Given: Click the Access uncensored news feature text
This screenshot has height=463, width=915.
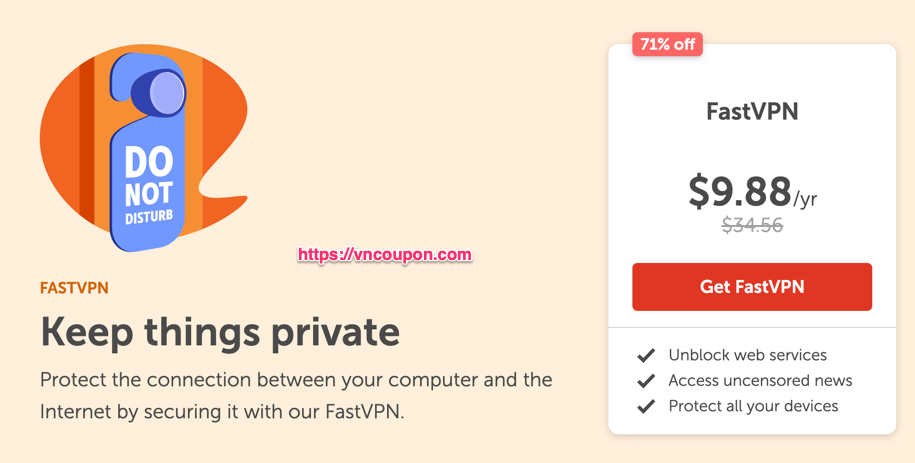Looking at the screenshot, I should [x=760, y=381].
